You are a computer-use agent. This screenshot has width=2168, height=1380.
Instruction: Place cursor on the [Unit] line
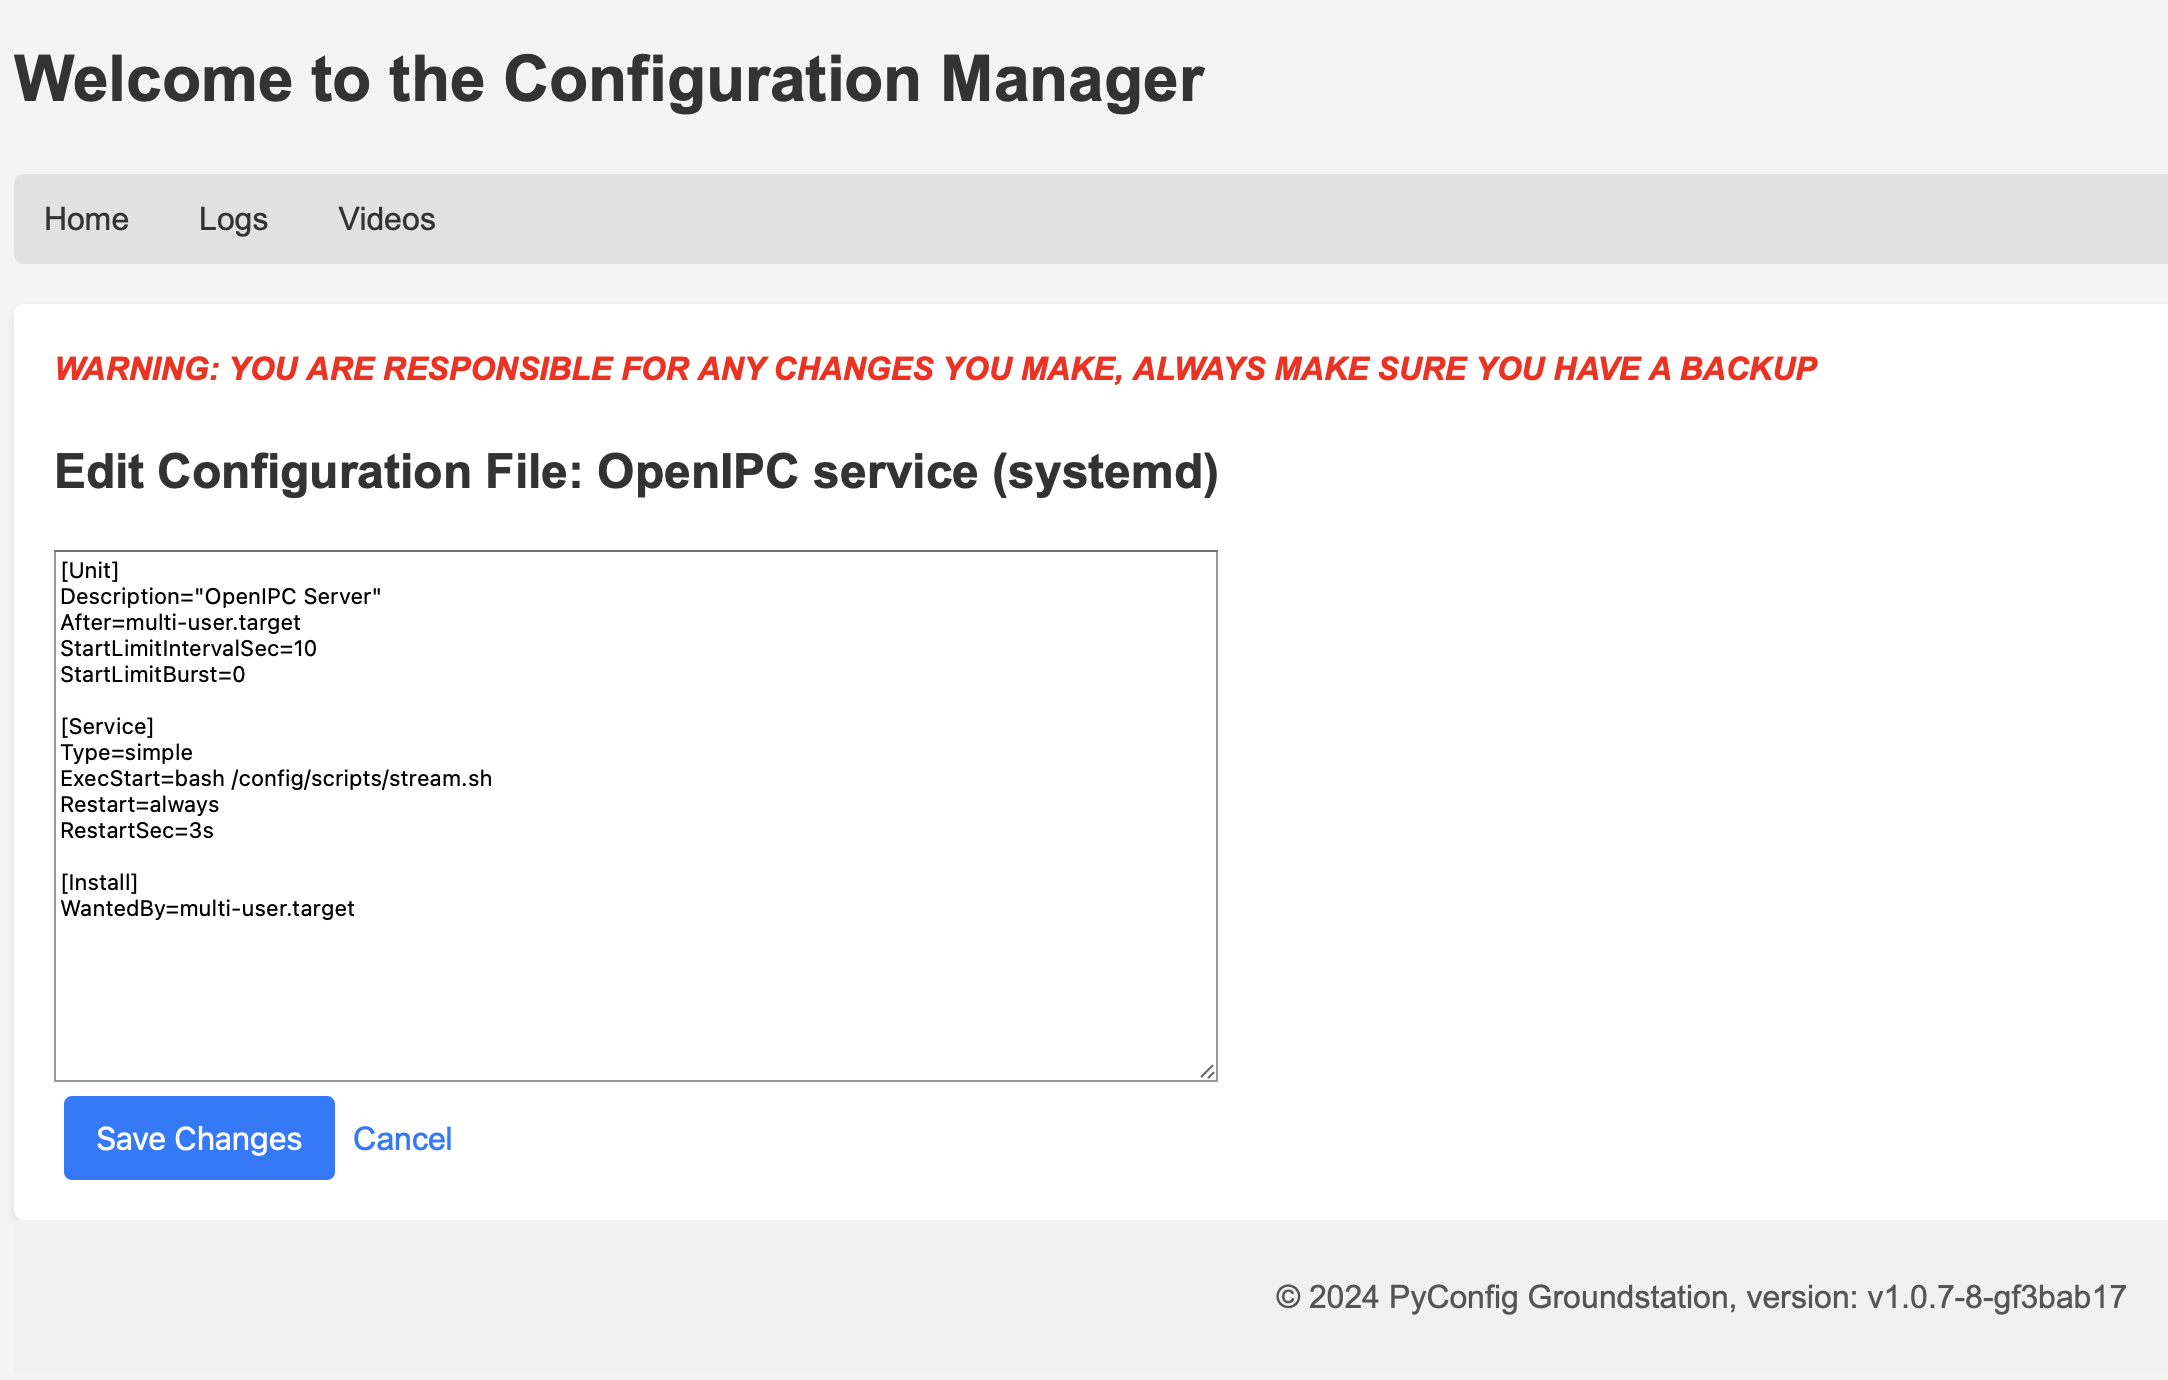(90, 570)
